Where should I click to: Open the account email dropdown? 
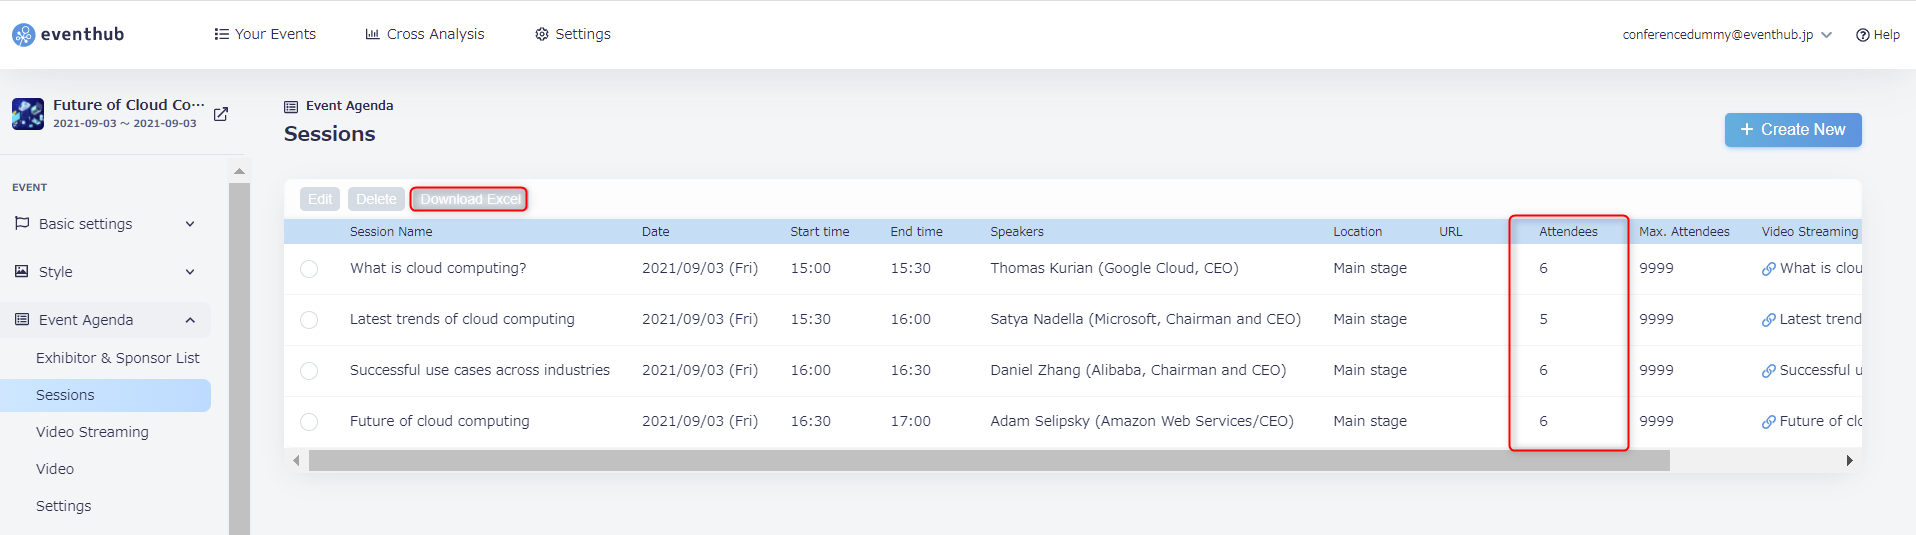(x=1727, y=35)
